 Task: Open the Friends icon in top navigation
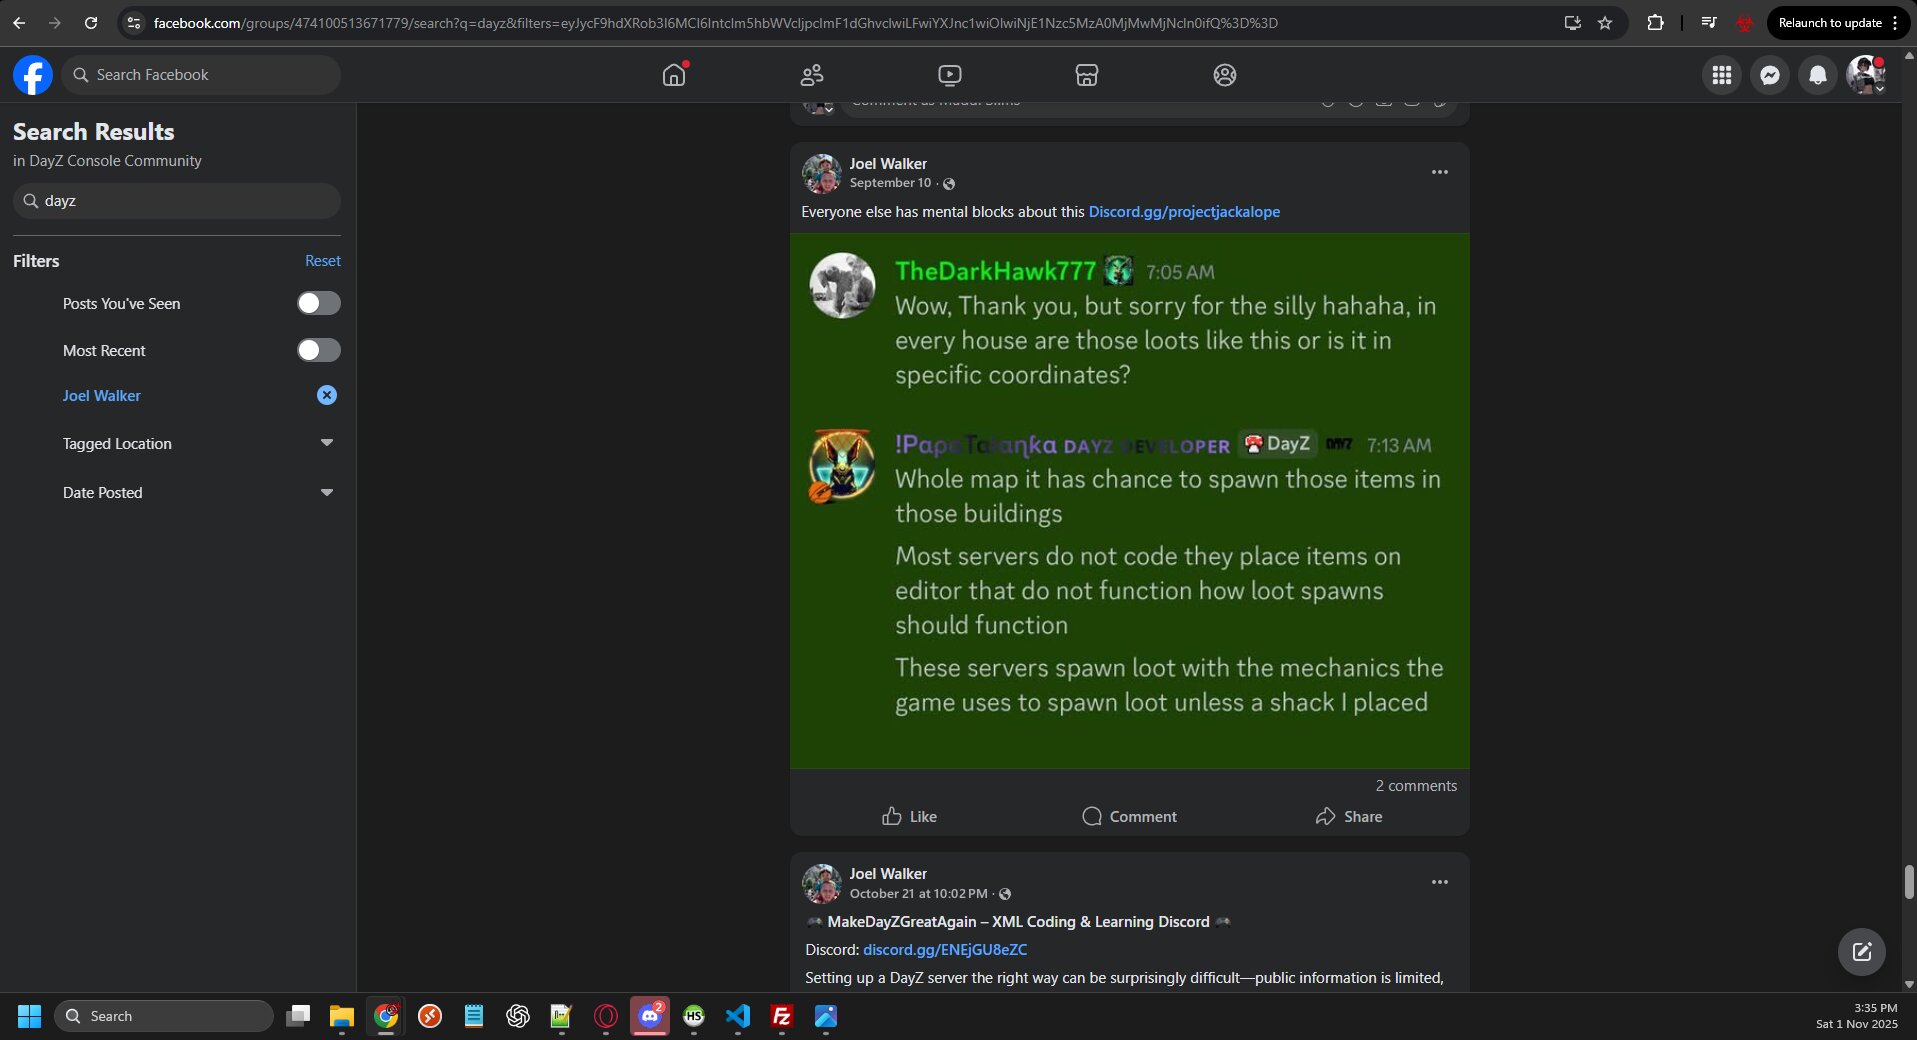812,75
